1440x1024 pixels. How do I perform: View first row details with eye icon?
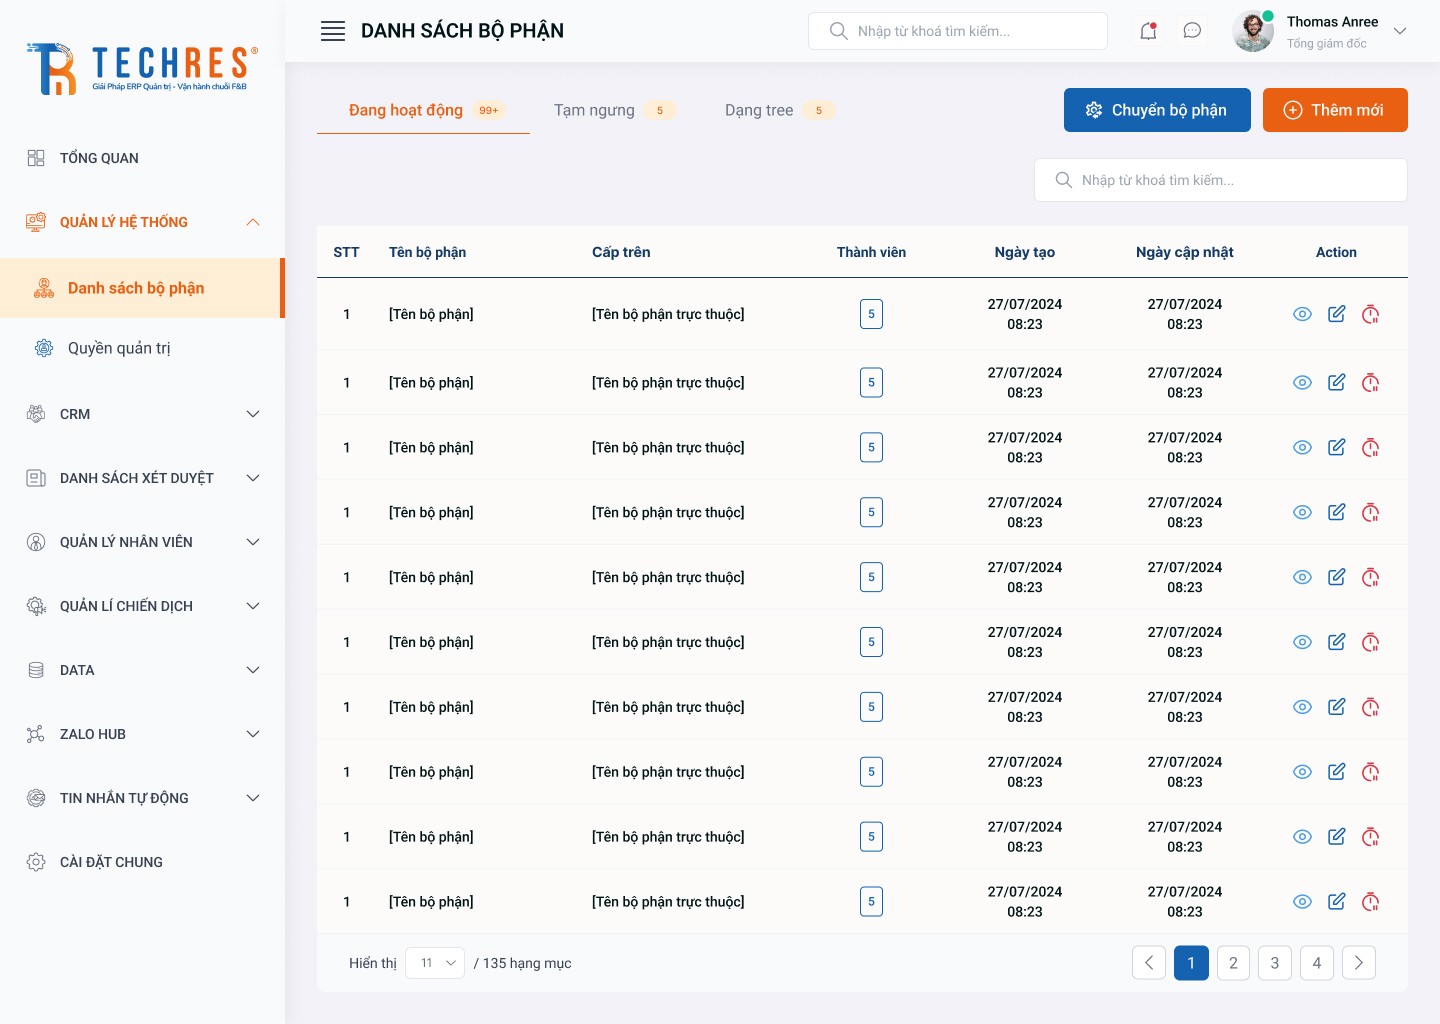(1302, 314)
